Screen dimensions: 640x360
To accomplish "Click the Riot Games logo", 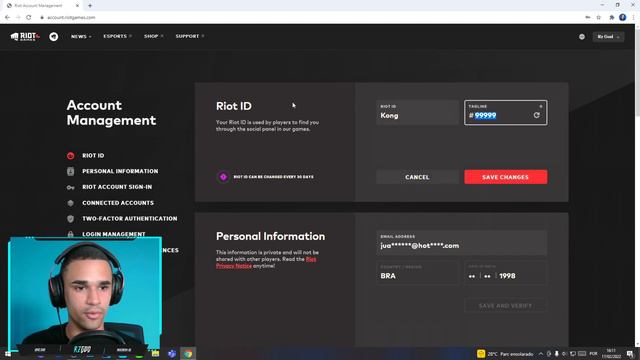I will coord(25,37).
